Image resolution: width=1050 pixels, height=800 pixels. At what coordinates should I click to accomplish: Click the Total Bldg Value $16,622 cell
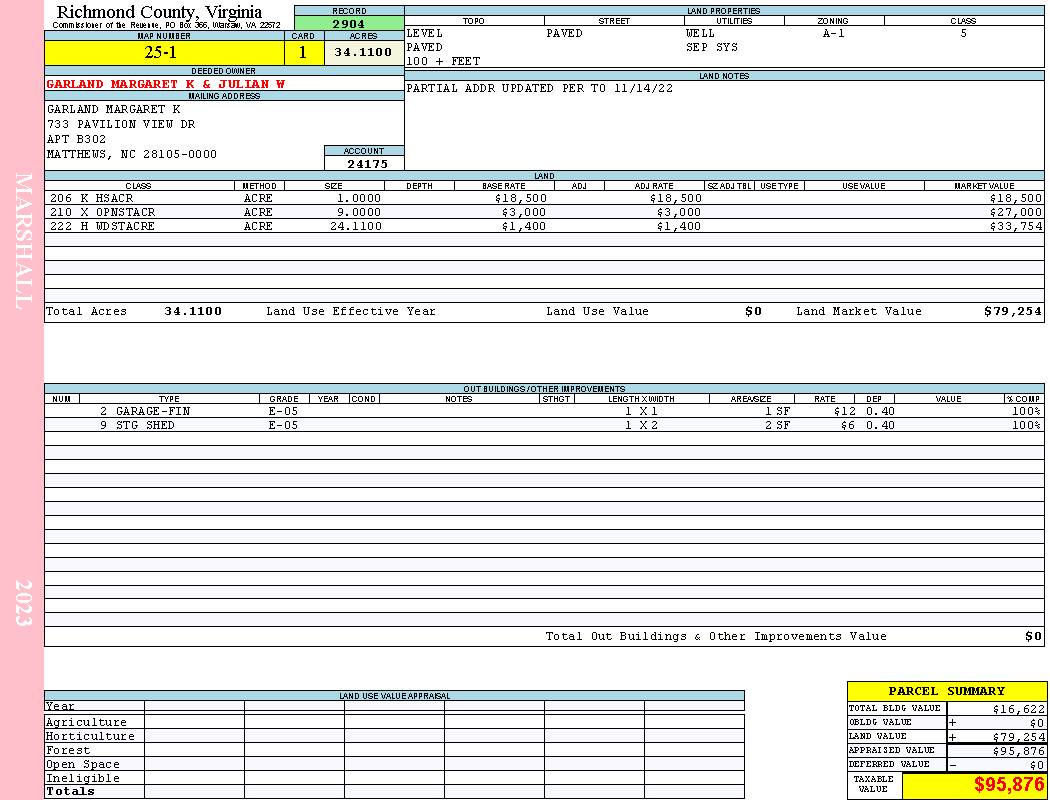(996, 709)
